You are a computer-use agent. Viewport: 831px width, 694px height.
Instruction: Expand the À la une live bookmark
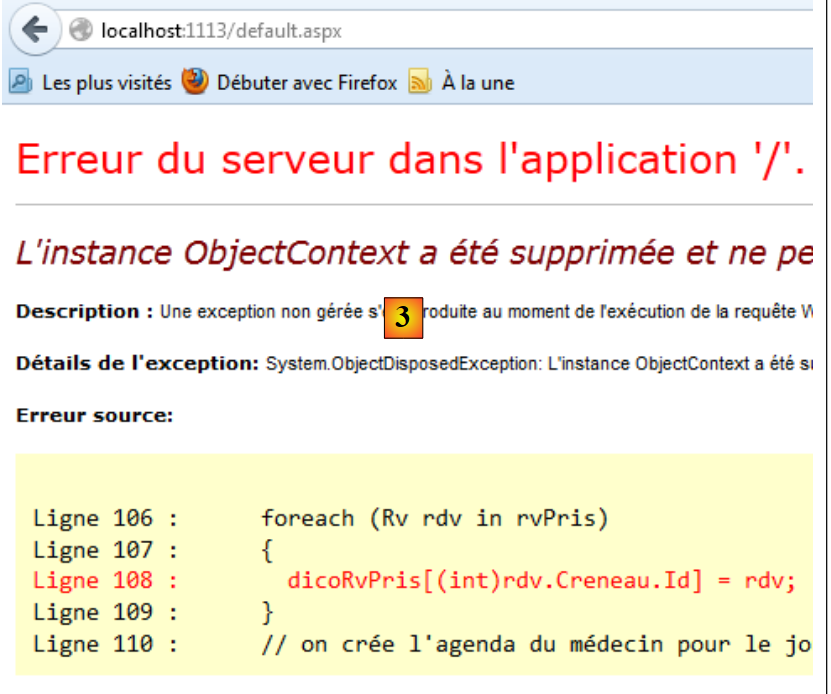(x=478, y=83)
